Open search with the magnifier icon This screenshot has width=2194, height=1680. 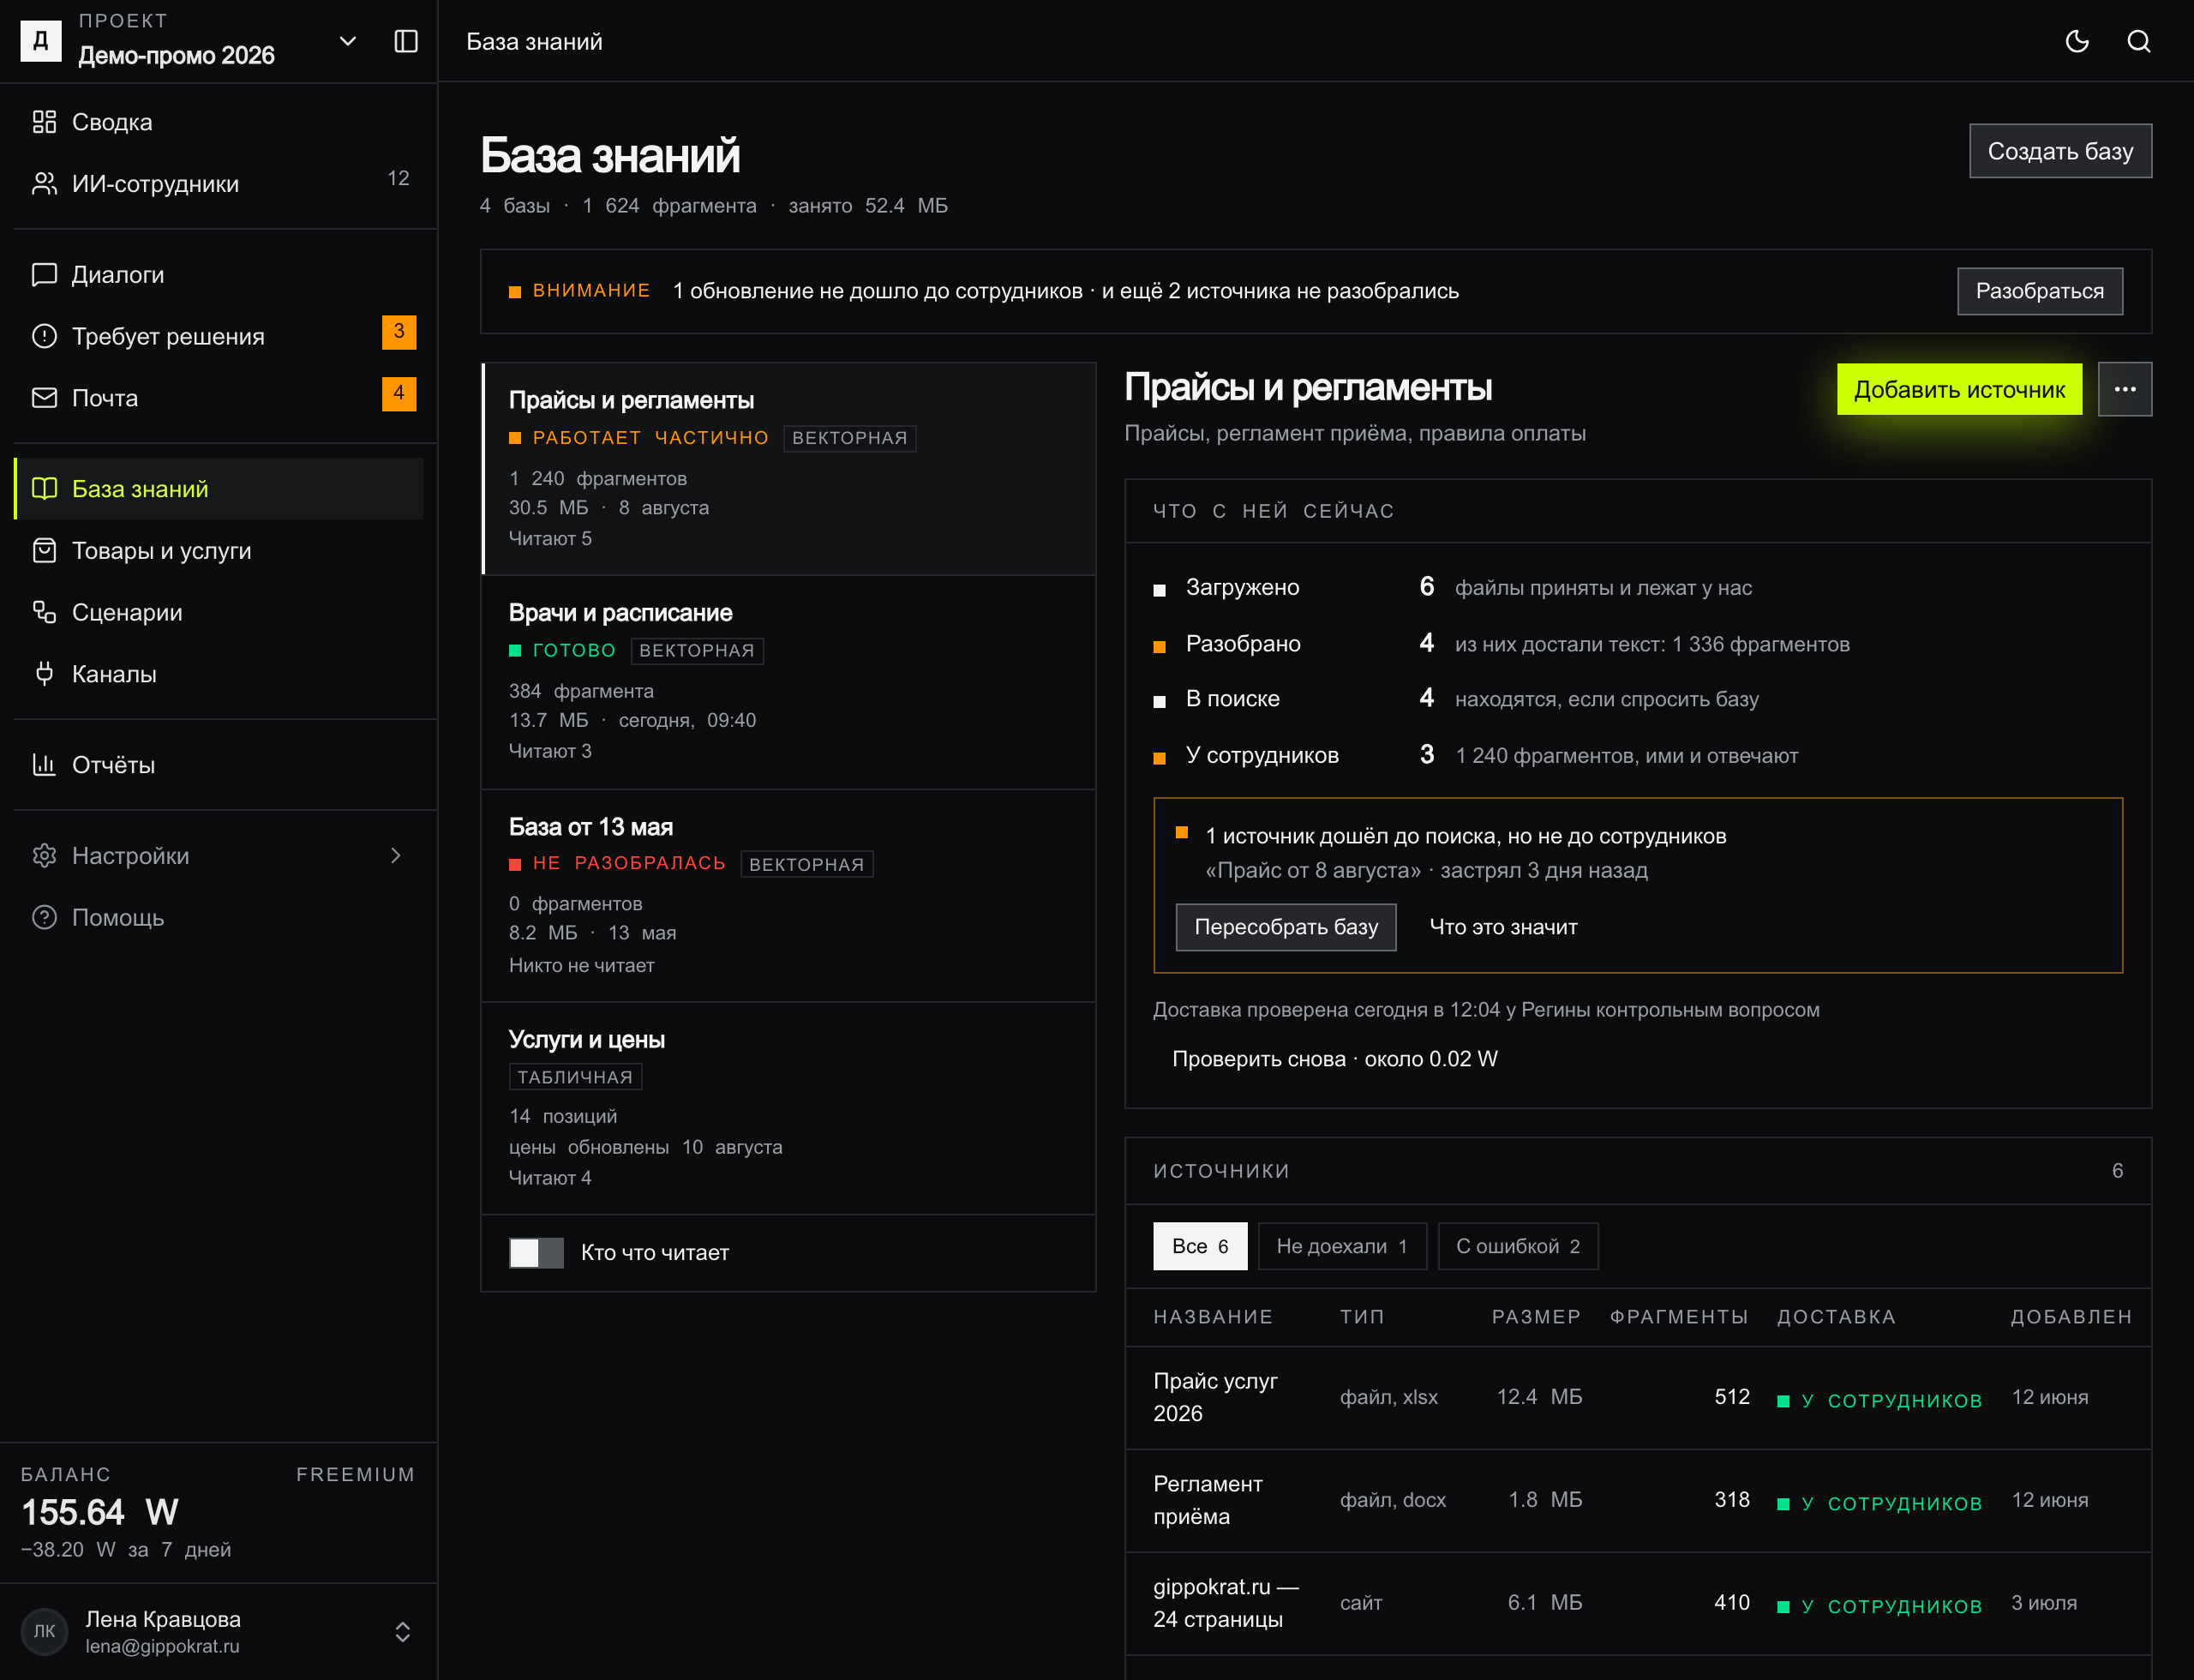pos(2138,41)
